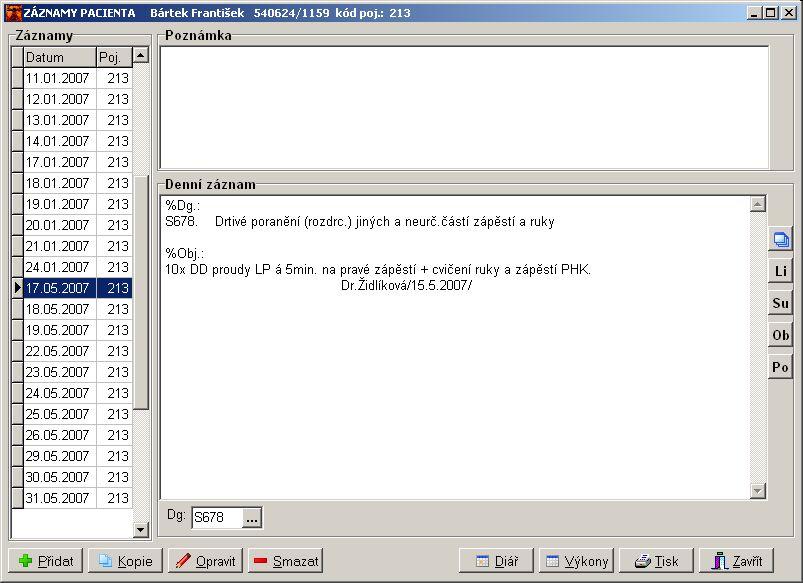The width and height of the screenshot is (803, 583).
Task: Select the record dated 20.01.2007
Action: 78,225
